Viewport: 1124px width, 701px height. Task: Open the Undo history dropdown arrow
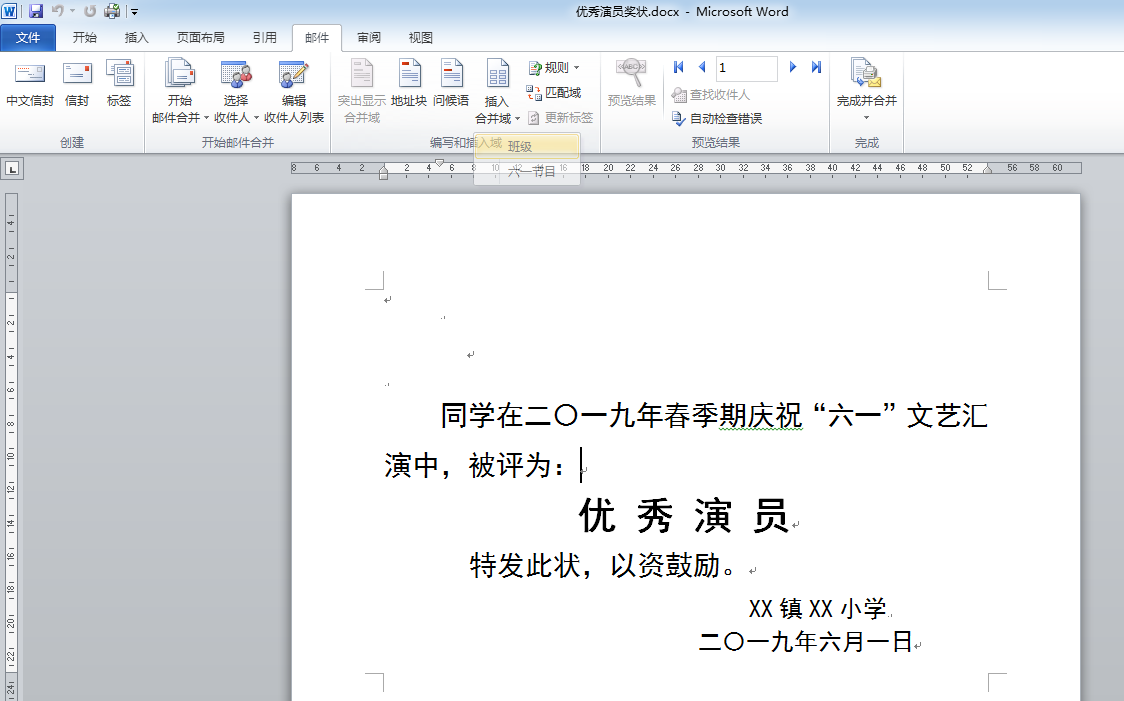point(72,11)
